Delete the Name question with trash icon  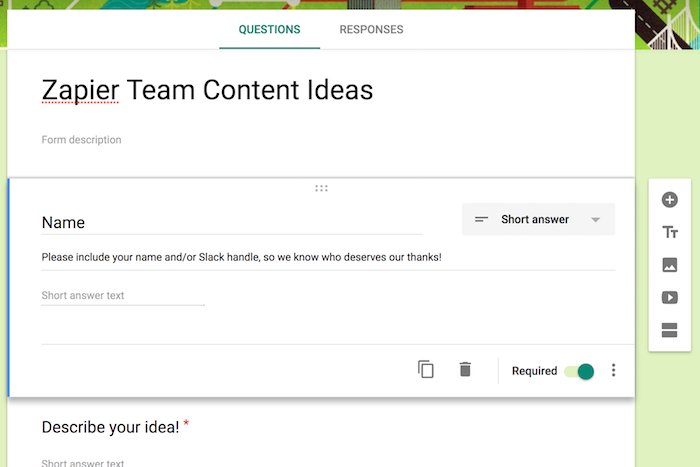pos(465,370)
